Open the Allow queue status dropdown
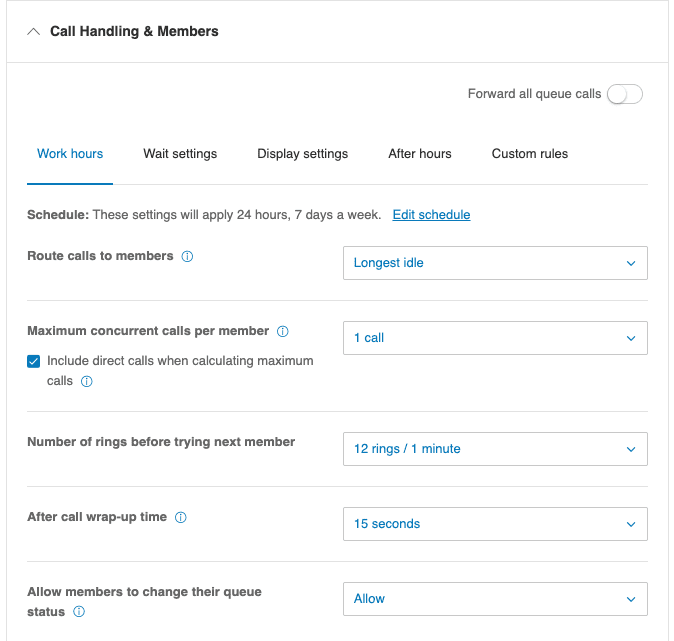The width and height of the screenshot is (674, 641). [495, 599]
